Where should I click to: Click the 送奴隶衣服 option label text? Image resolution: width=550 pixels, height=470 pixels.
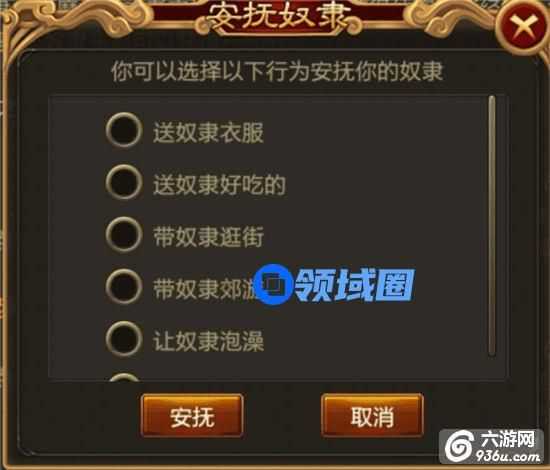[x=208, y=132]
